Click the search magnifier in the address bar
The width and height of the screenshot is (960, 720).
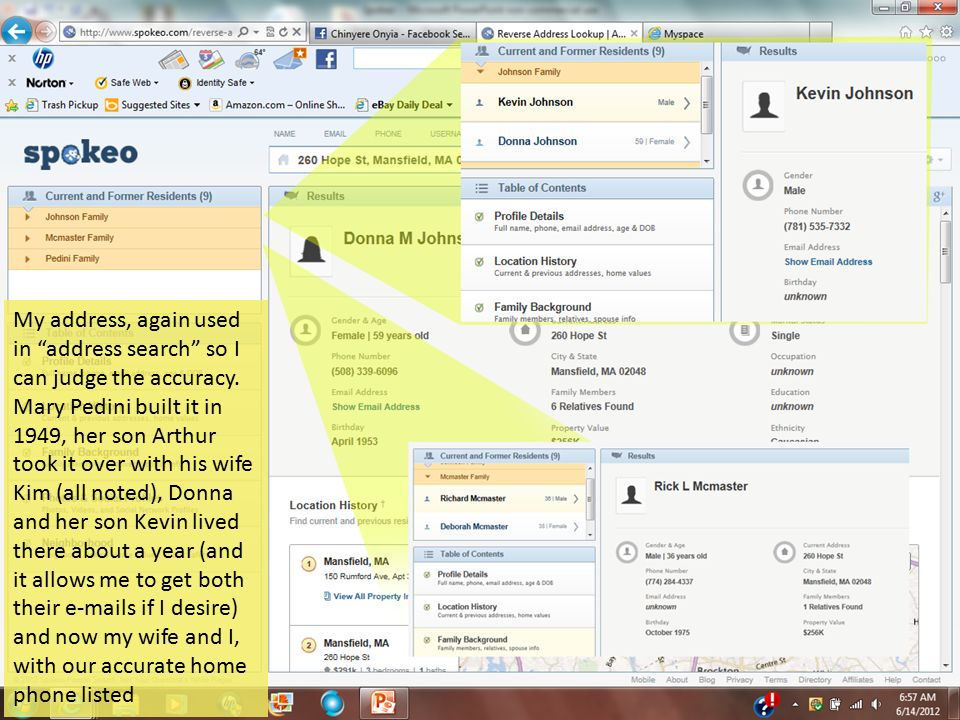pyautogui.click(x=243, y=32)
